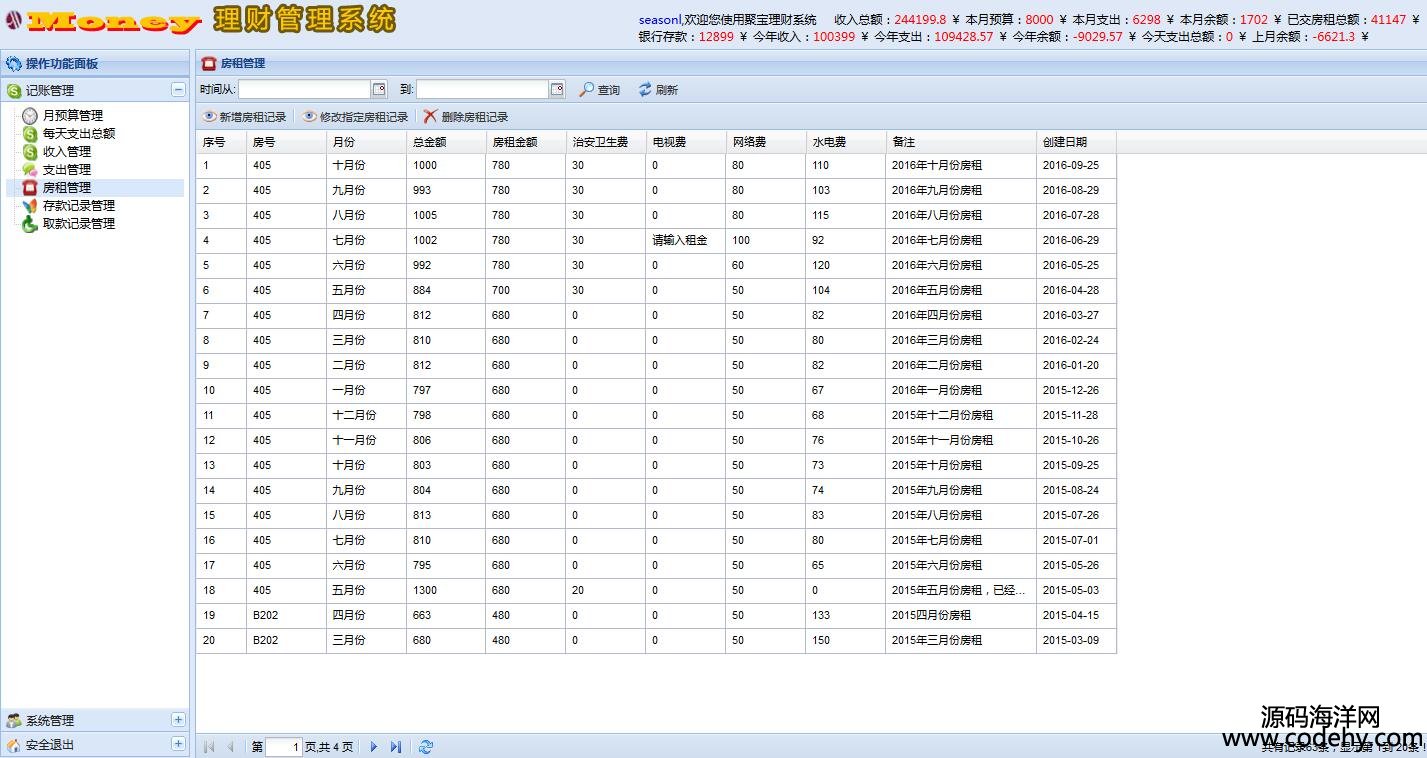Image resolution: width=1427 pixels, height=758 pixels.
Task: Select 支出管理 in the sidebar tree
Action: (x=66, y=170)
